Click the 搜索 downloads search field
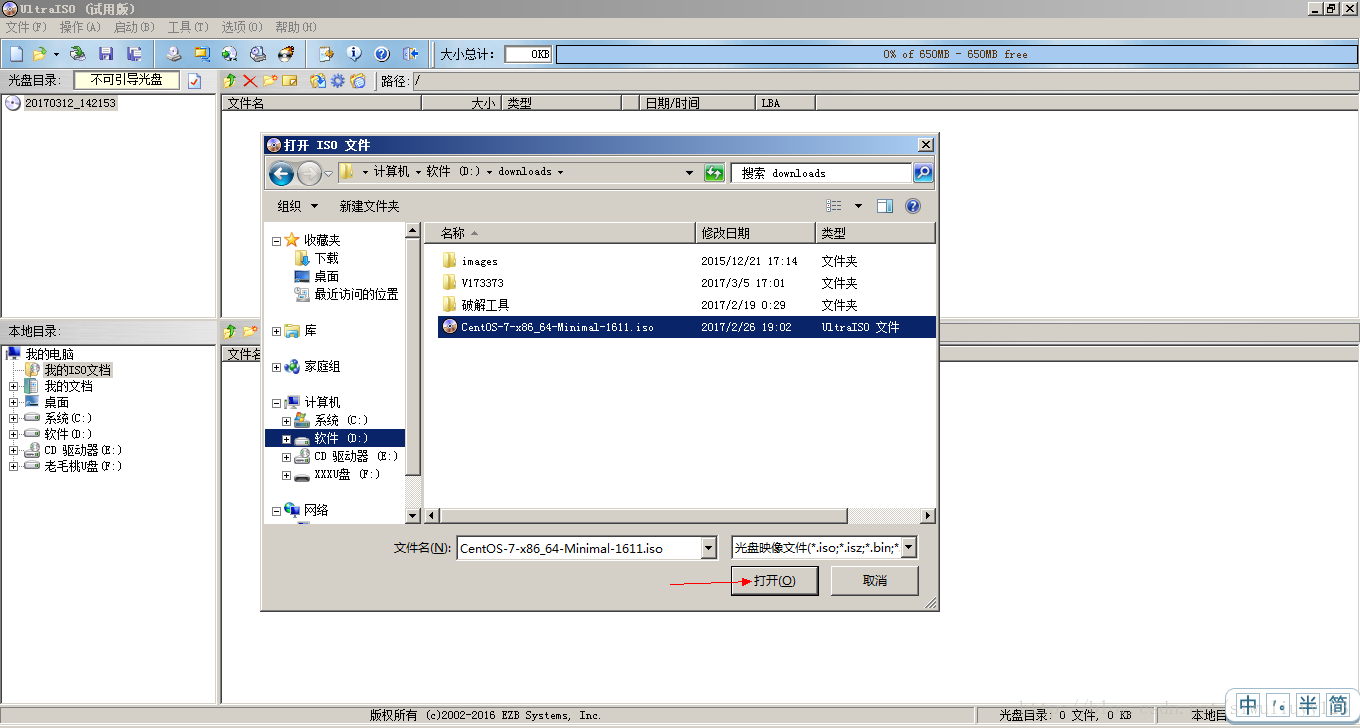 pos(822,173)
